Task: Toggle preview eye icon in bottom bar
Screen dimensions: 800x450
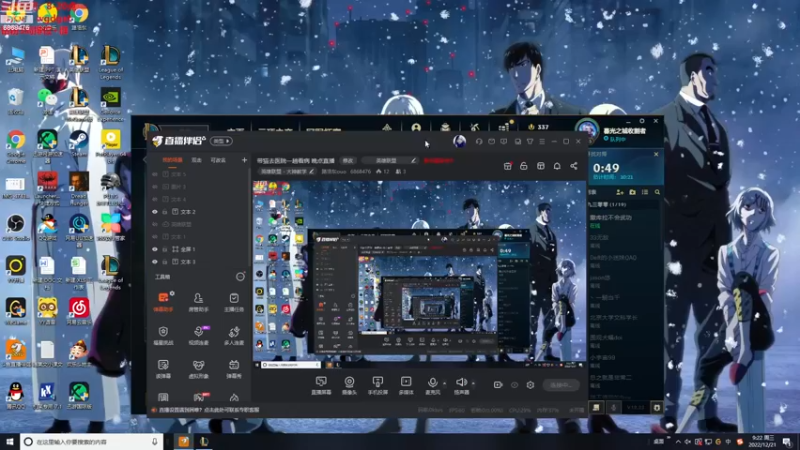Action: [x=514, y=385]
